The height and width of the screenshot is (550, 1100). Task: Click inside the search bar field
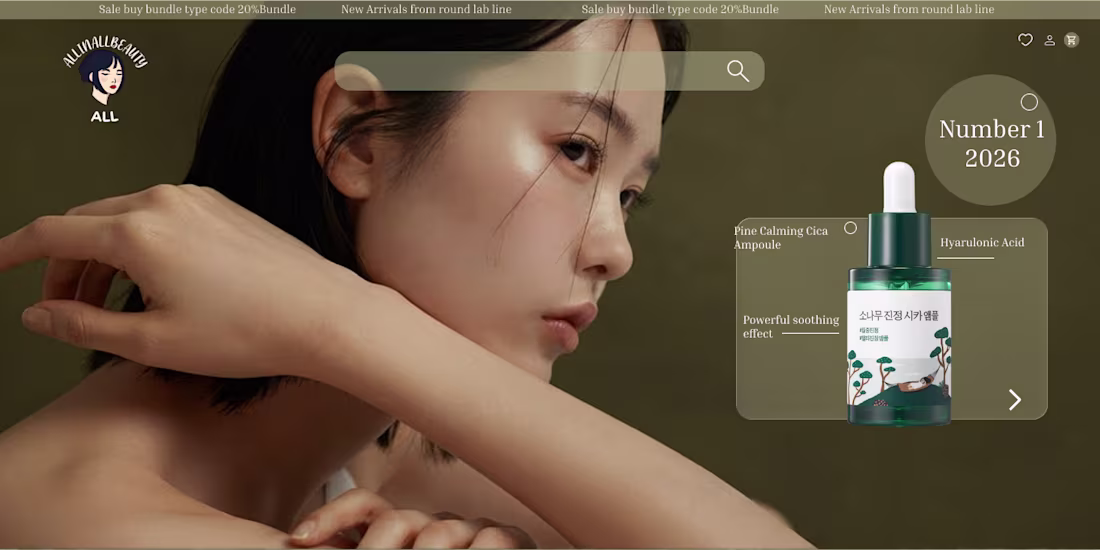549,71
